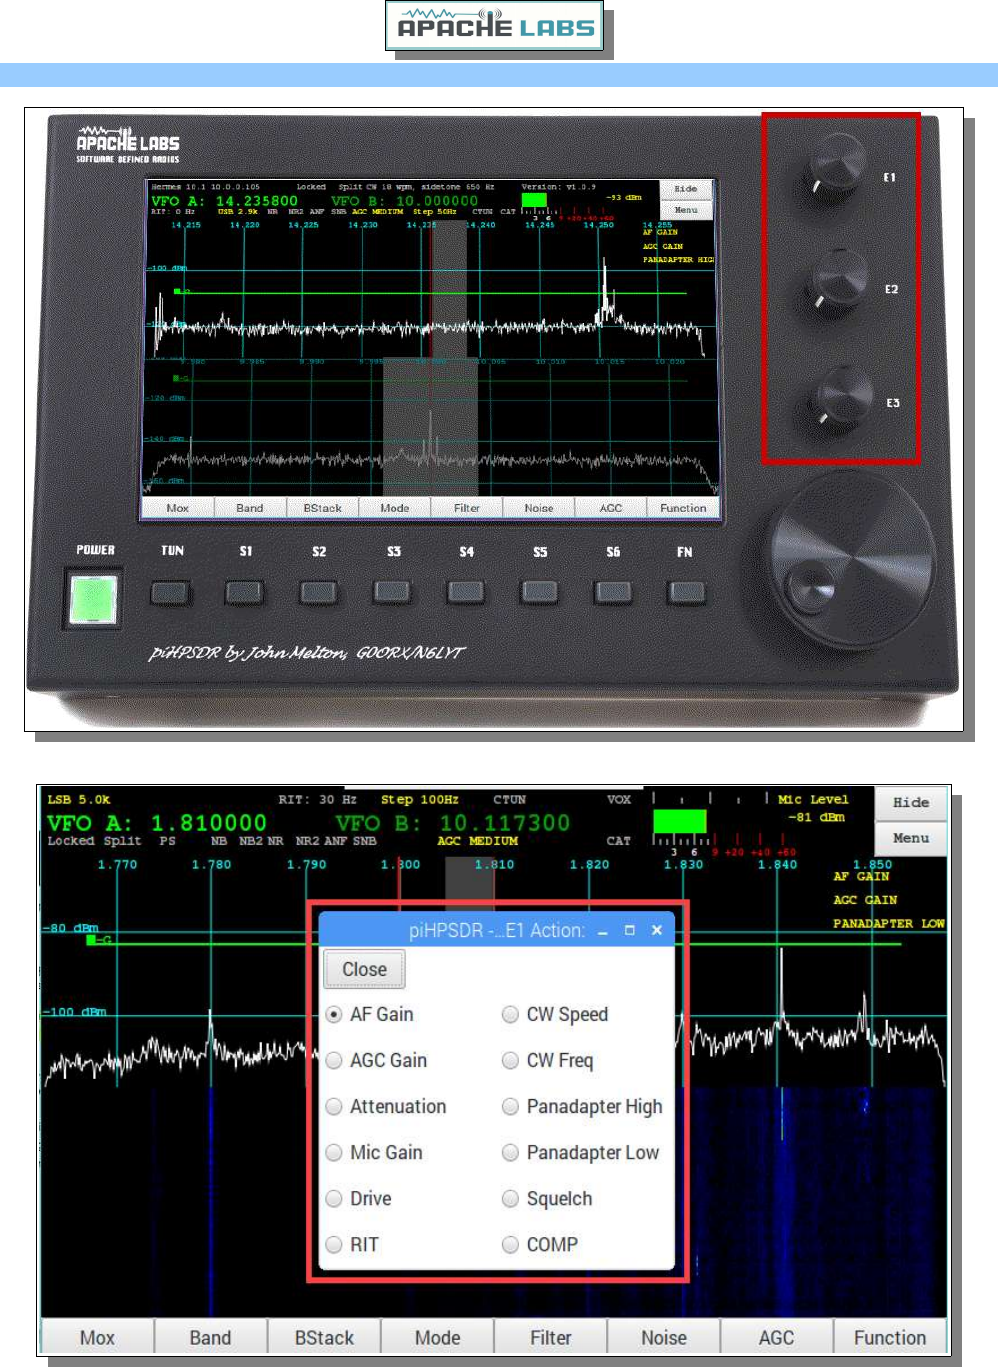Screen dimensions: 998x1367
Task: Push the S2 hardware button
Action: coord(318,593)
